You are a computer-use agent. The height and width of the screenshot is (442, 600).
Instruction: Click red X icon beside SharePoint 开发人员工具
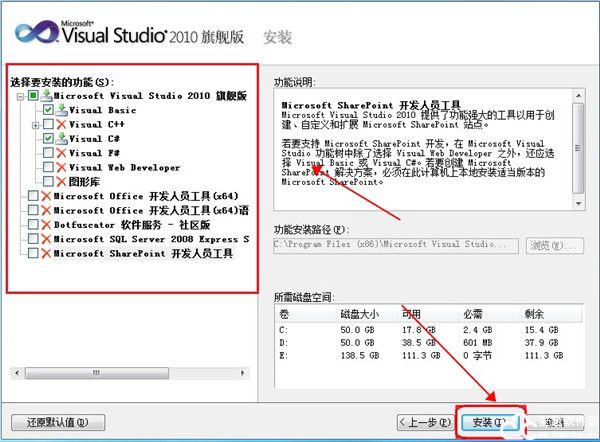pyautogui.click(x=46, y=253)
